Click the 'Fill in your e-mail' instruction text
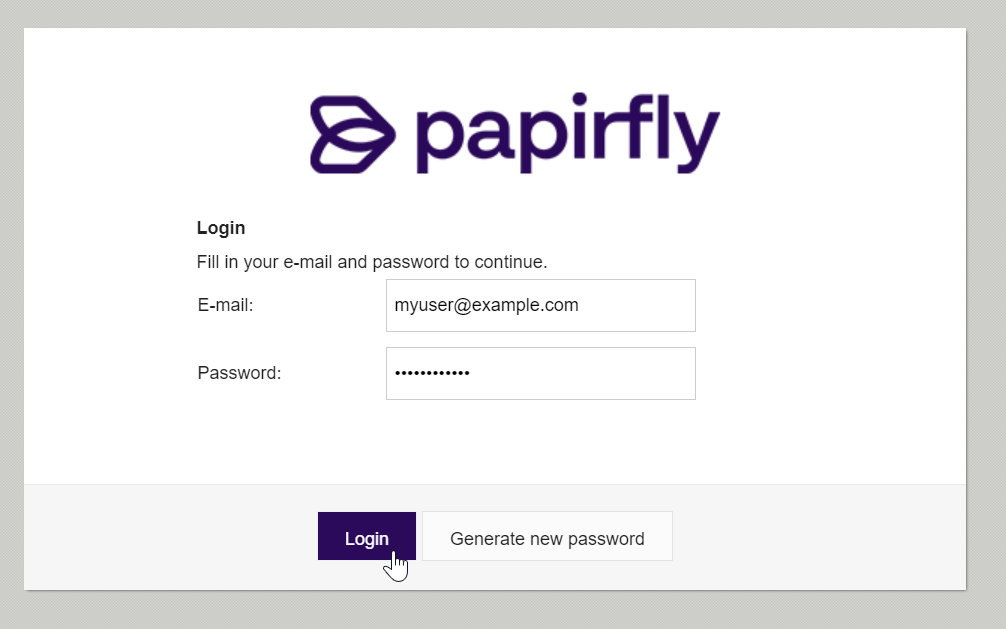This screenshot has height=629, width=1006. [x=371, y=262]
